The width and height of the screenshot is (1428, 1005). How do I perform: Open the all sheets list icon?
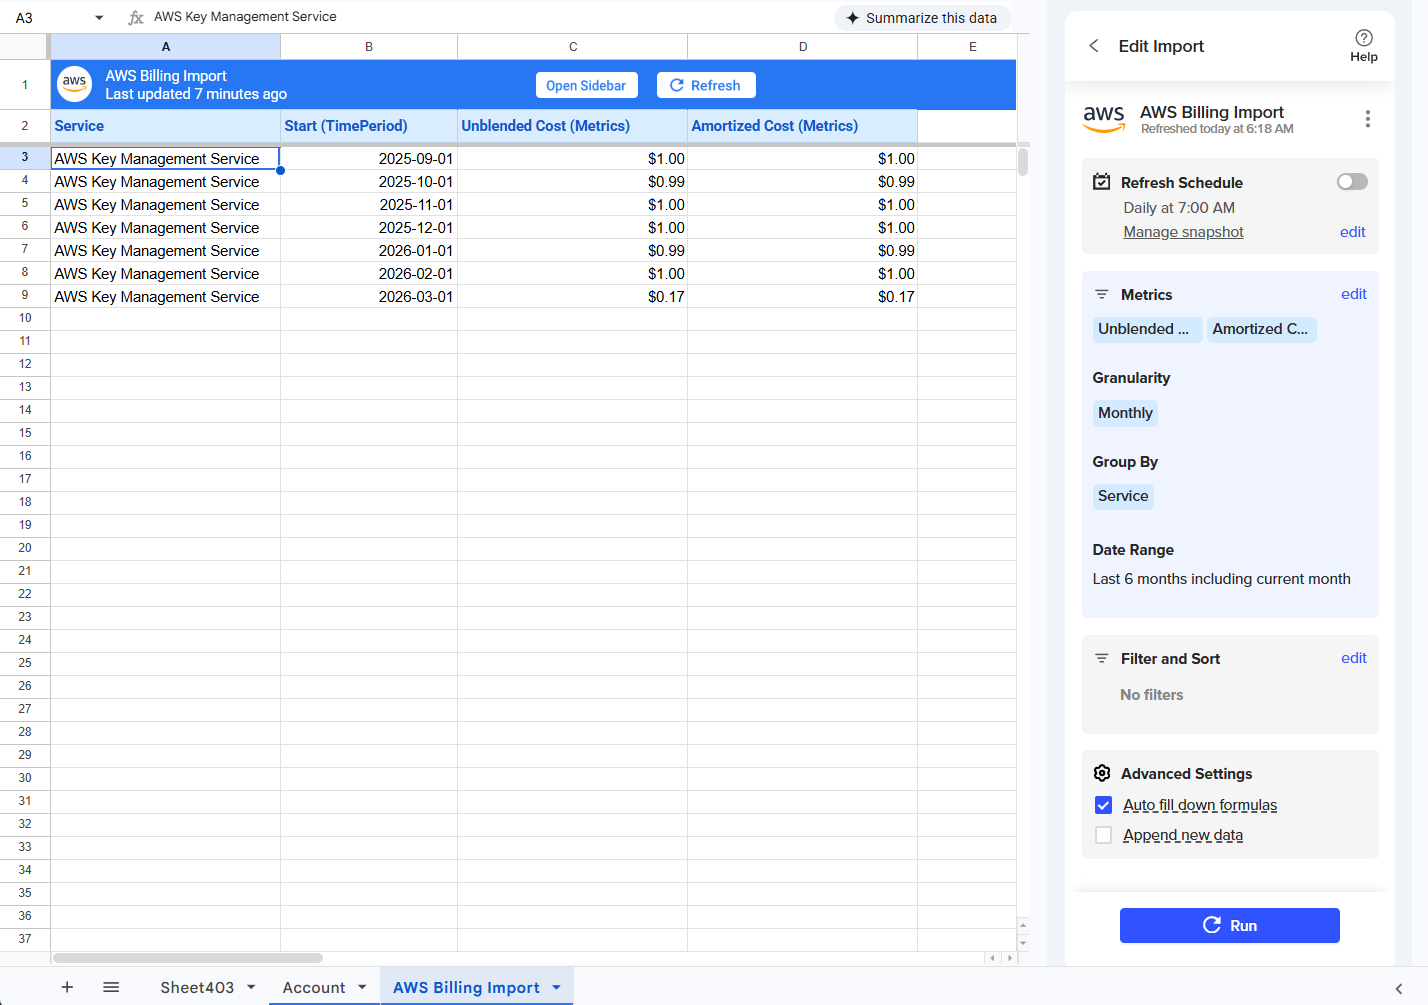tap(111, 987)
